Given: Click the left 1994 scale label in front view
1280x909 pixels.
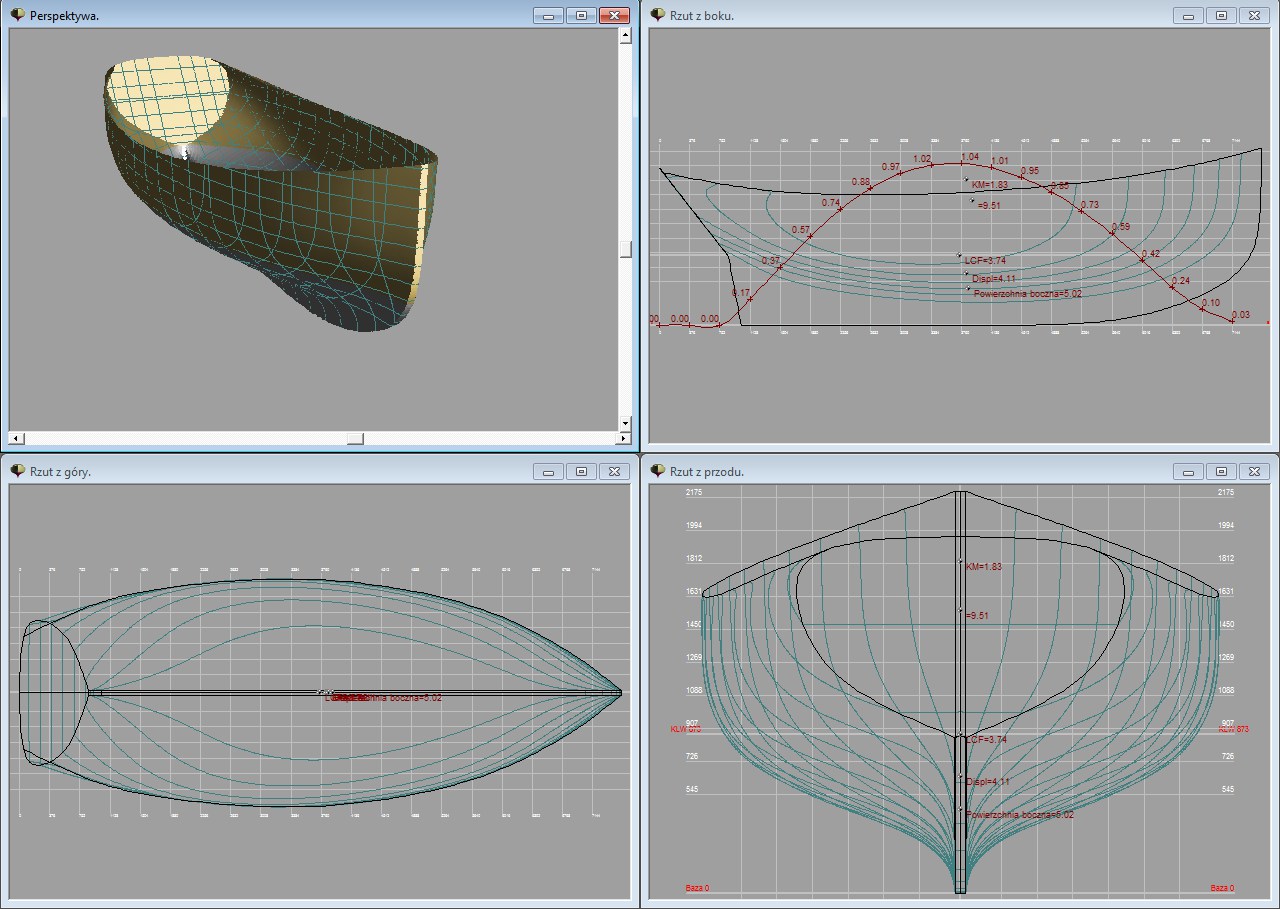Looking at the screenshot, I should click(694, 526).
